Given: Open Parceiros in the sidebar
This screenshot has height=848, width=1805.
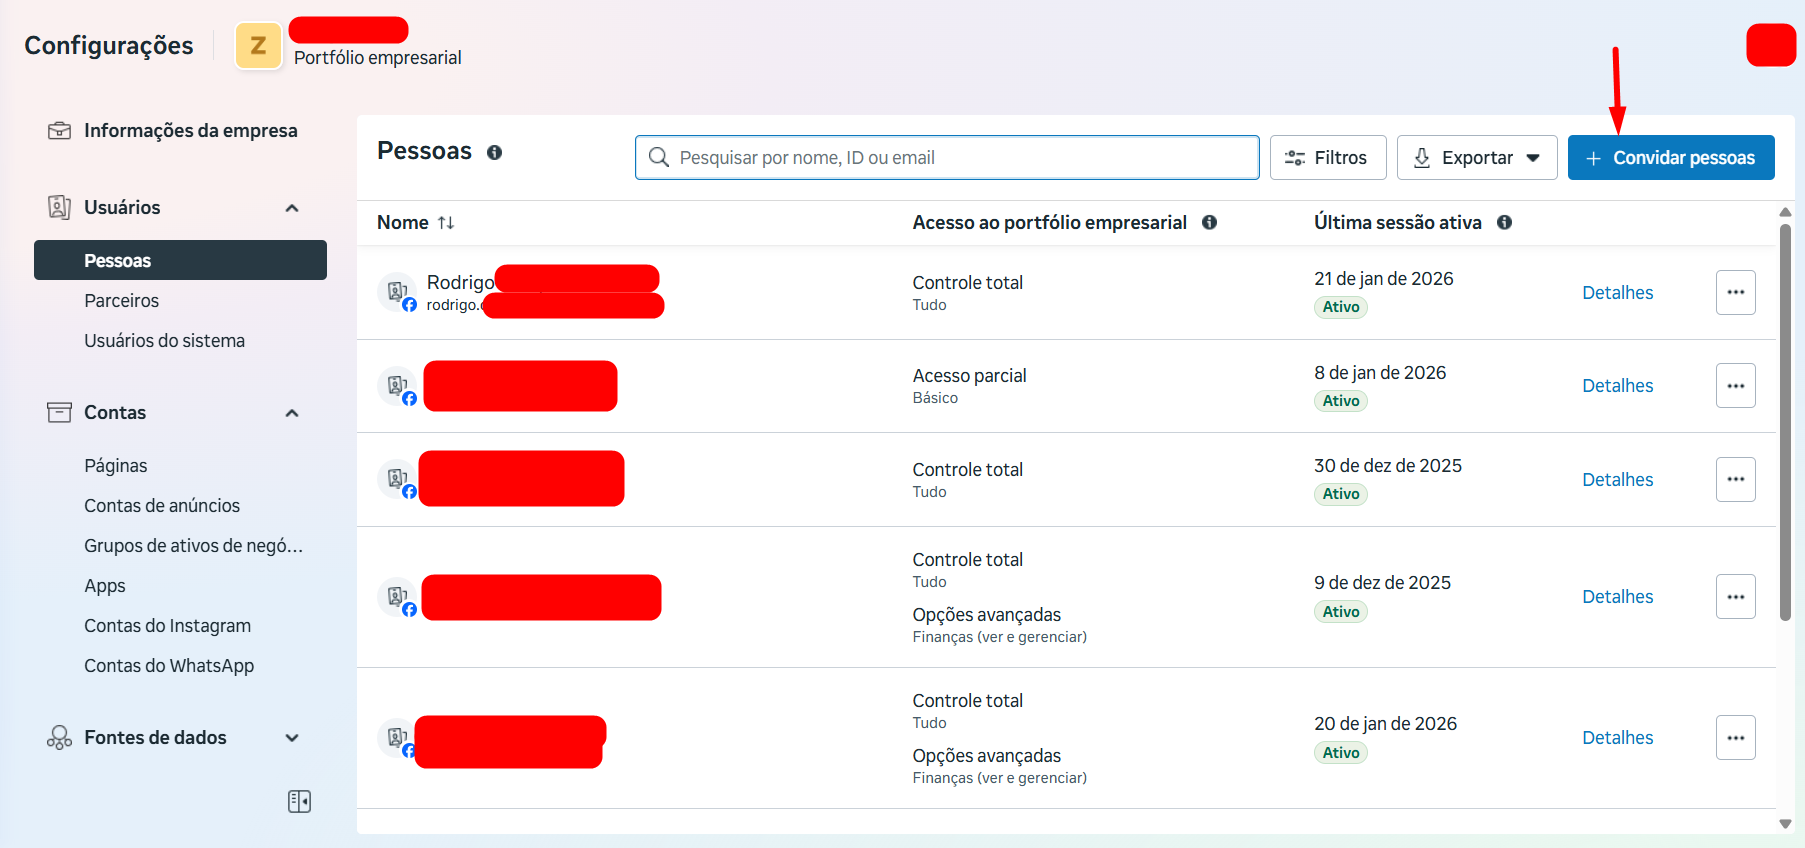Looking at the screenshot, I should pos(122,301).
